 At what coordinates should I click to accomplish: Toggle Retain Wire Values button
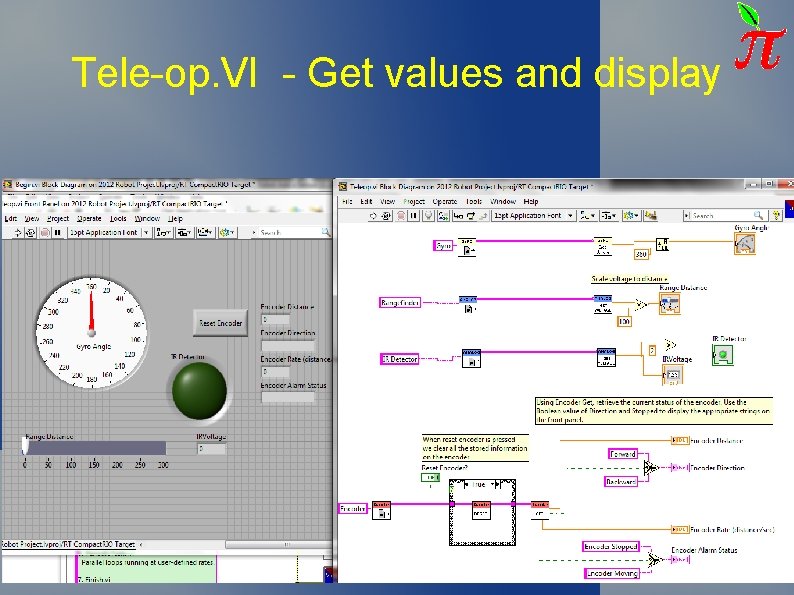coord(443,216)
